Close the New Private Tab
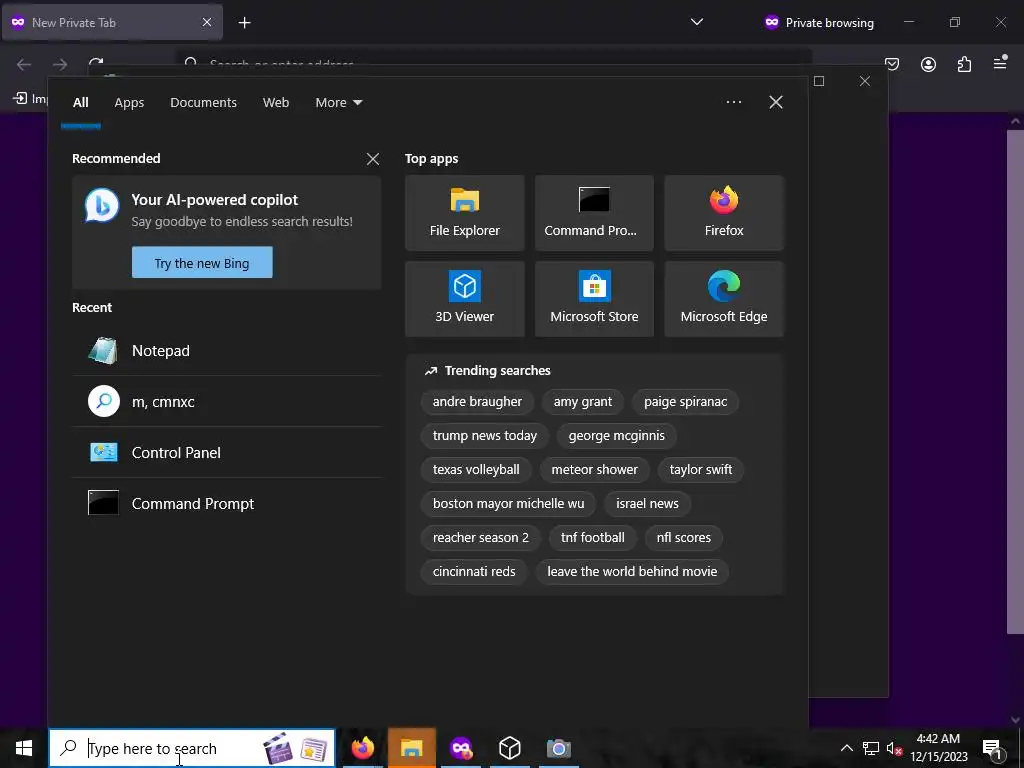Image resolution: width=1024 pixels, height=768 pixels. pos(206,22)
